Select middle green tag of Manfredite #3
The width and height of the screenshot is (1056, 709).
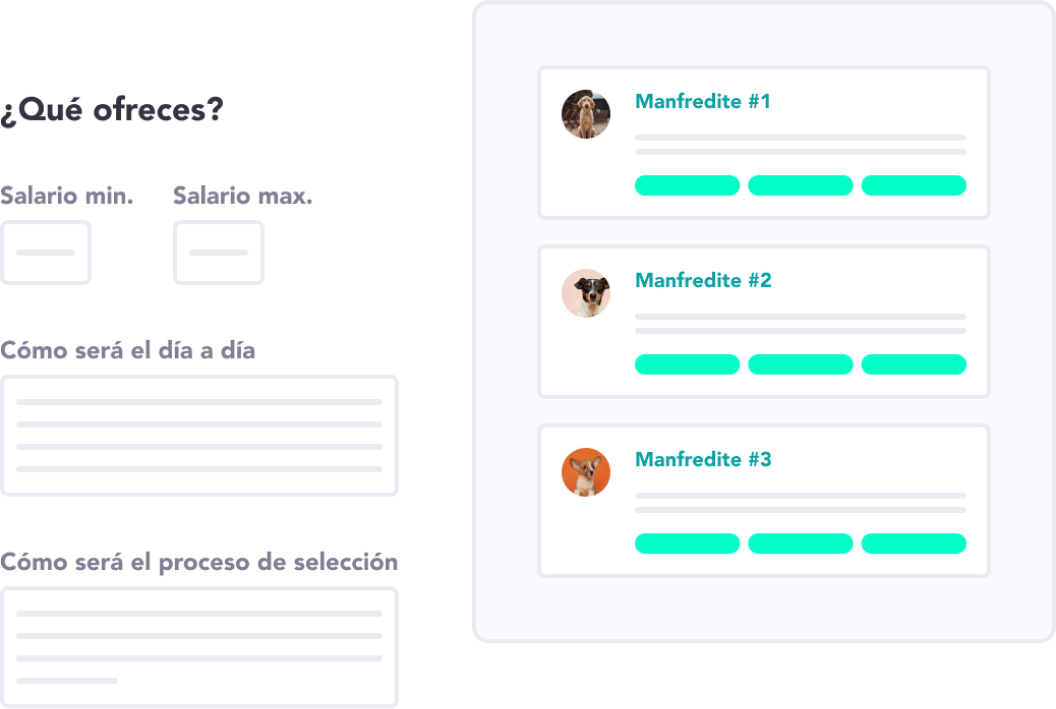800,543
